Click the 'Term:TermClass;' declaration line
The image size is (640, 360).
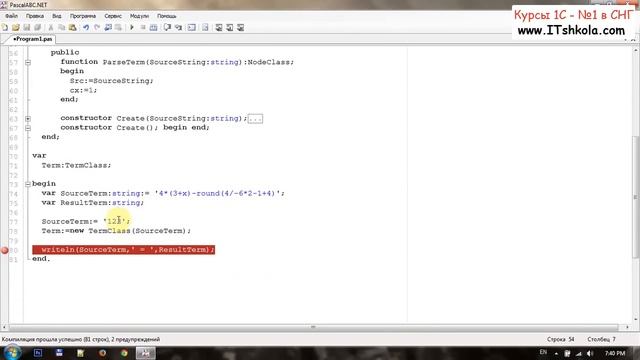[76, 165]
